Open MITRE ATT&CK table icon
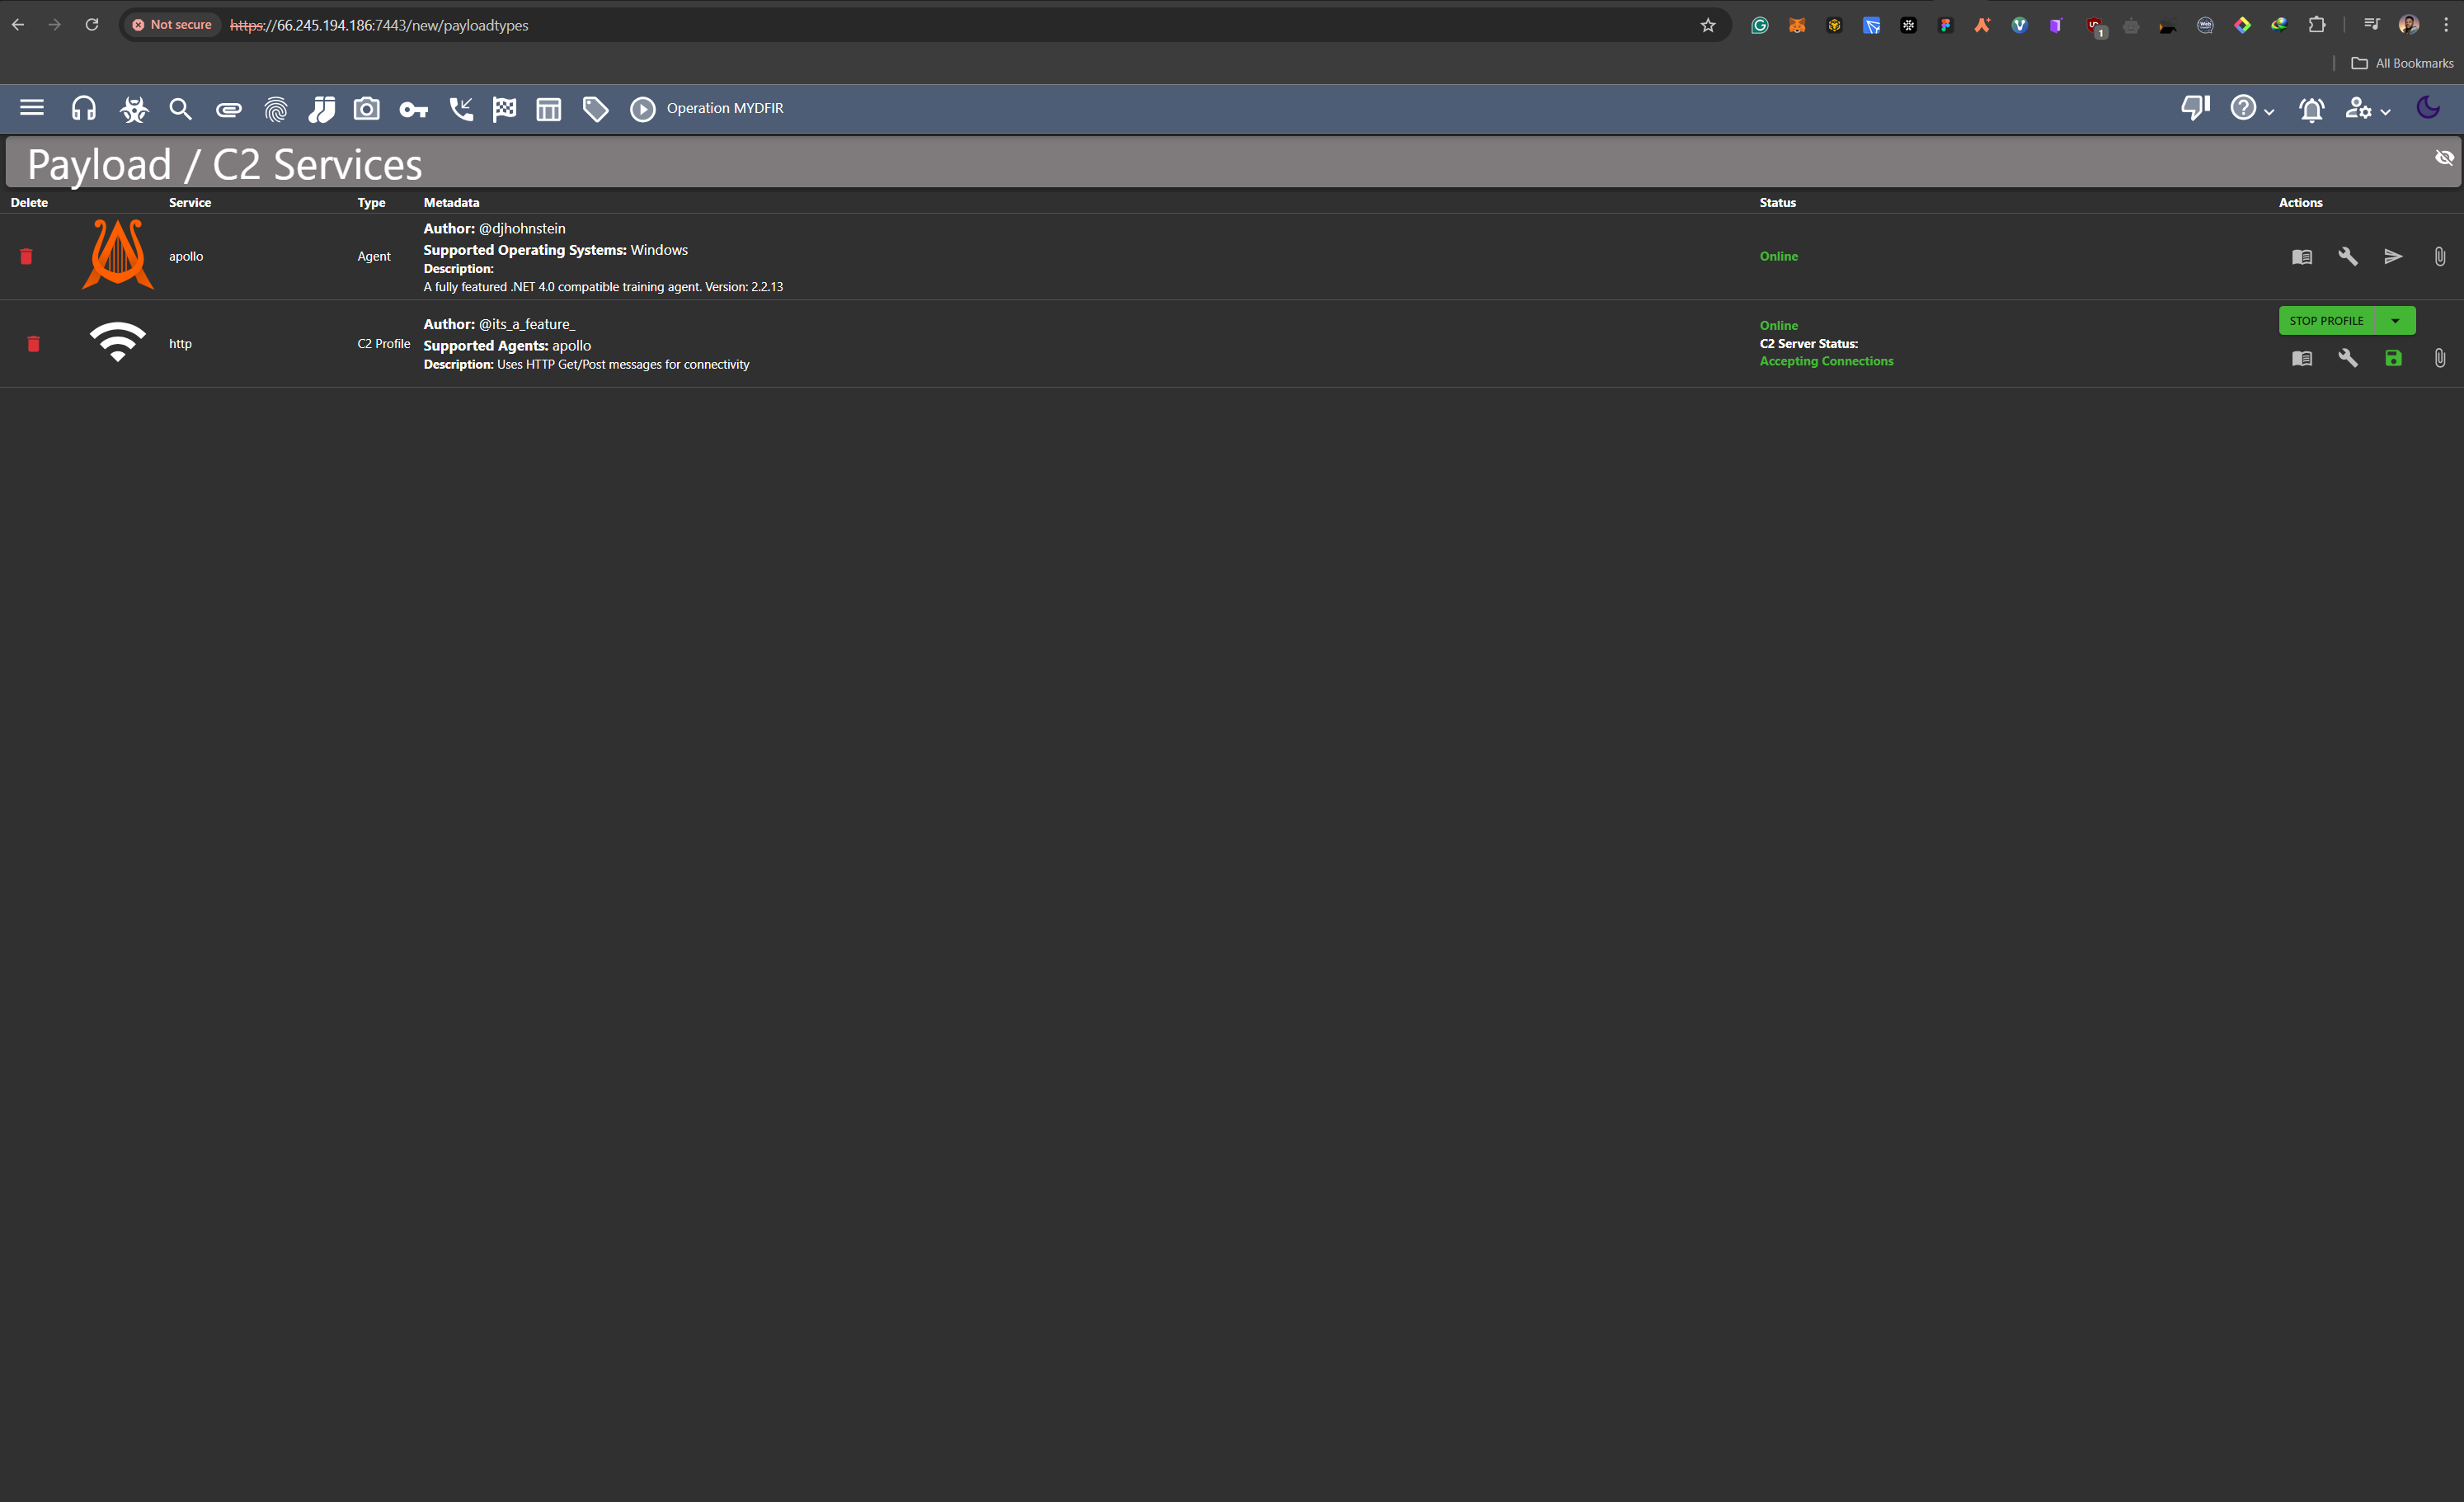This screenshot has width=2464, height=1502. [x=548, y=109]
